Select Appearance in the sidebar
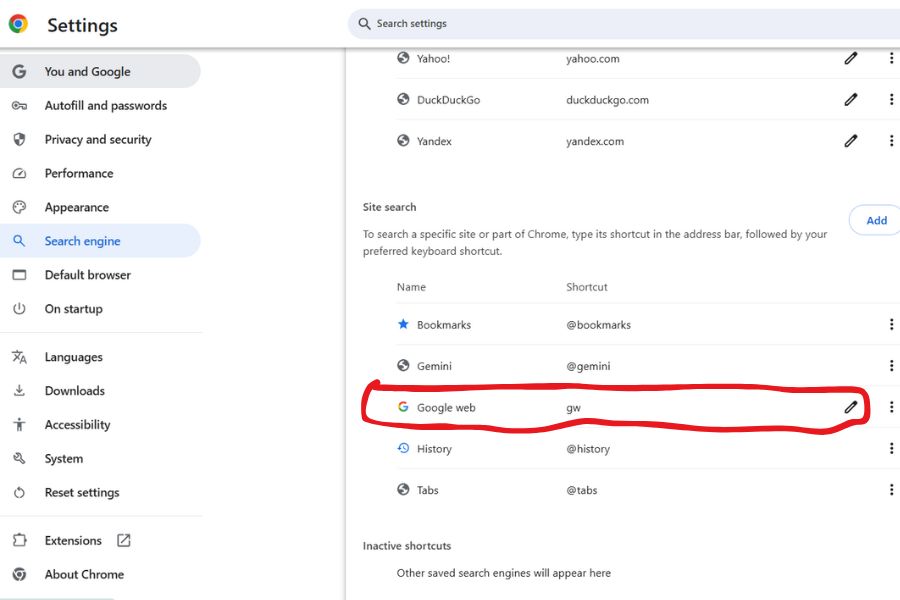Viewport: 900px width, 600px height. (77, 208)
